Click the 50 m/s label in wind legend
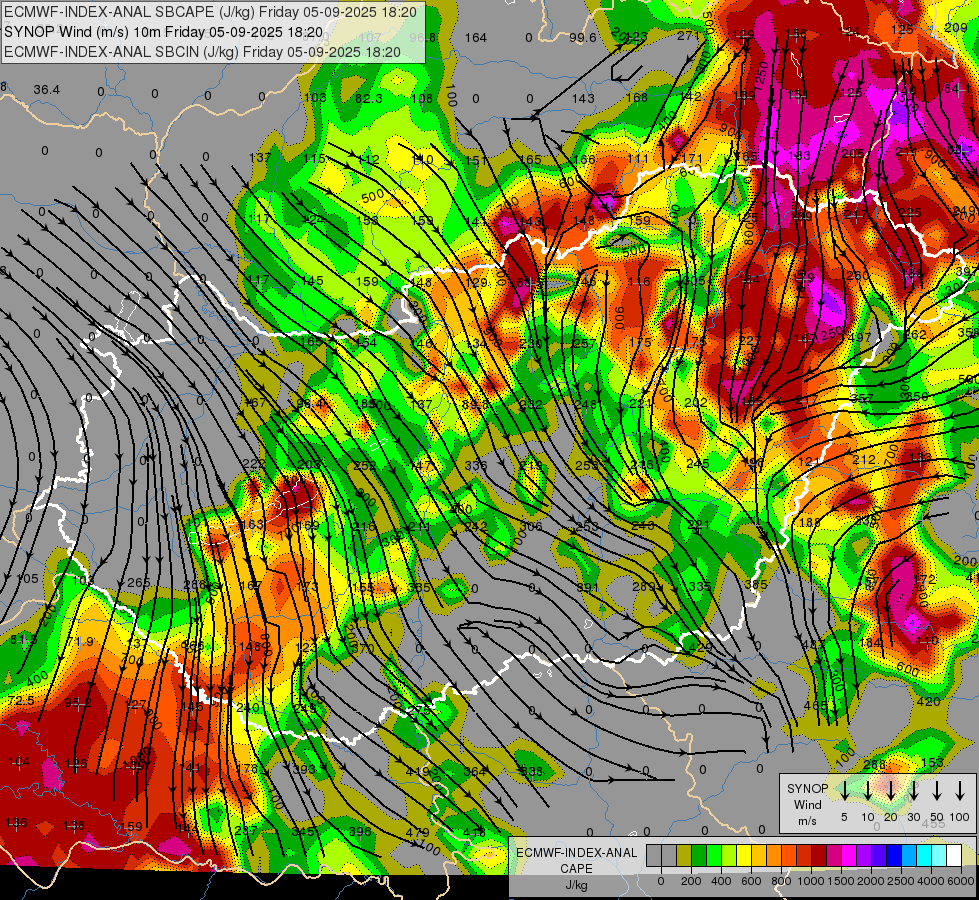979x900 pixels. point(937,817)
